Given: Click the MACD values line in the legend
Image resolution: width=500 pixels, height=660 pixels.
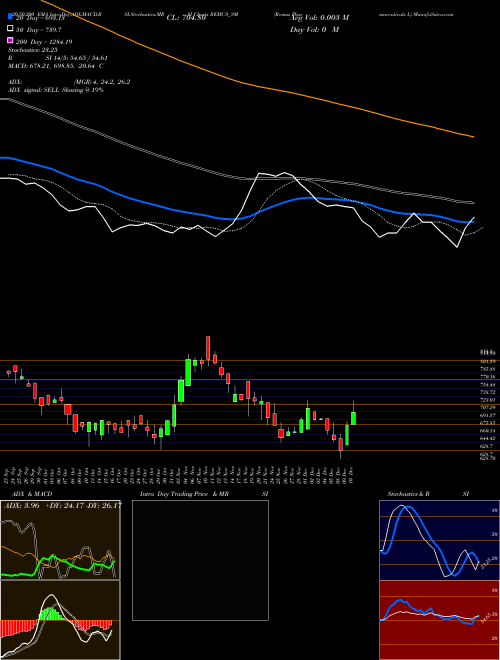Looking at the screenshot, I should point(56,66).
